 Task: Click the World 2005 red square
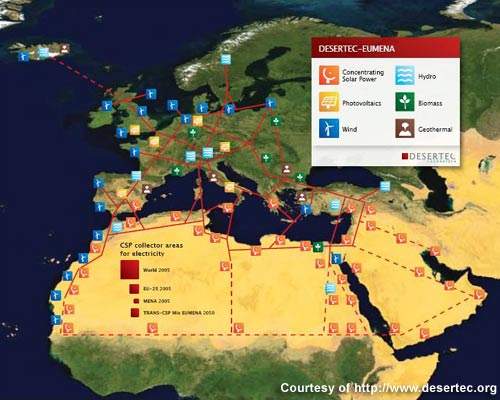tap(129, 270)
